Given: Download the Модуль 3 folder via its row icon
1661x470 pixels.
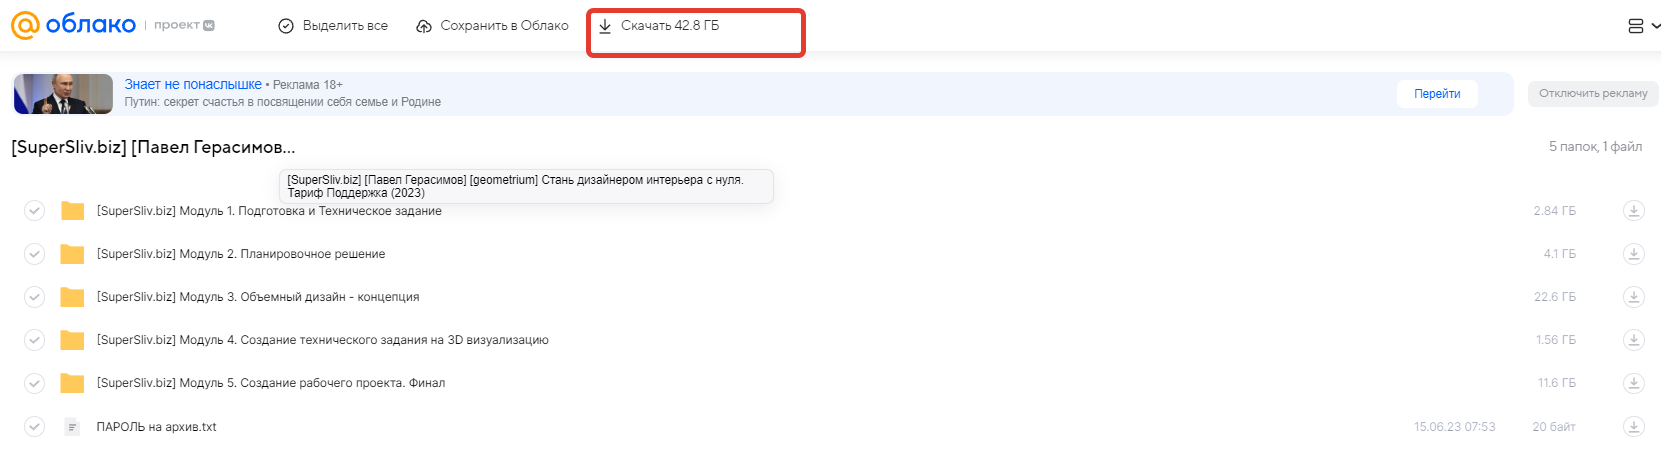Looking at the screenshot, I should [1633, 297].
